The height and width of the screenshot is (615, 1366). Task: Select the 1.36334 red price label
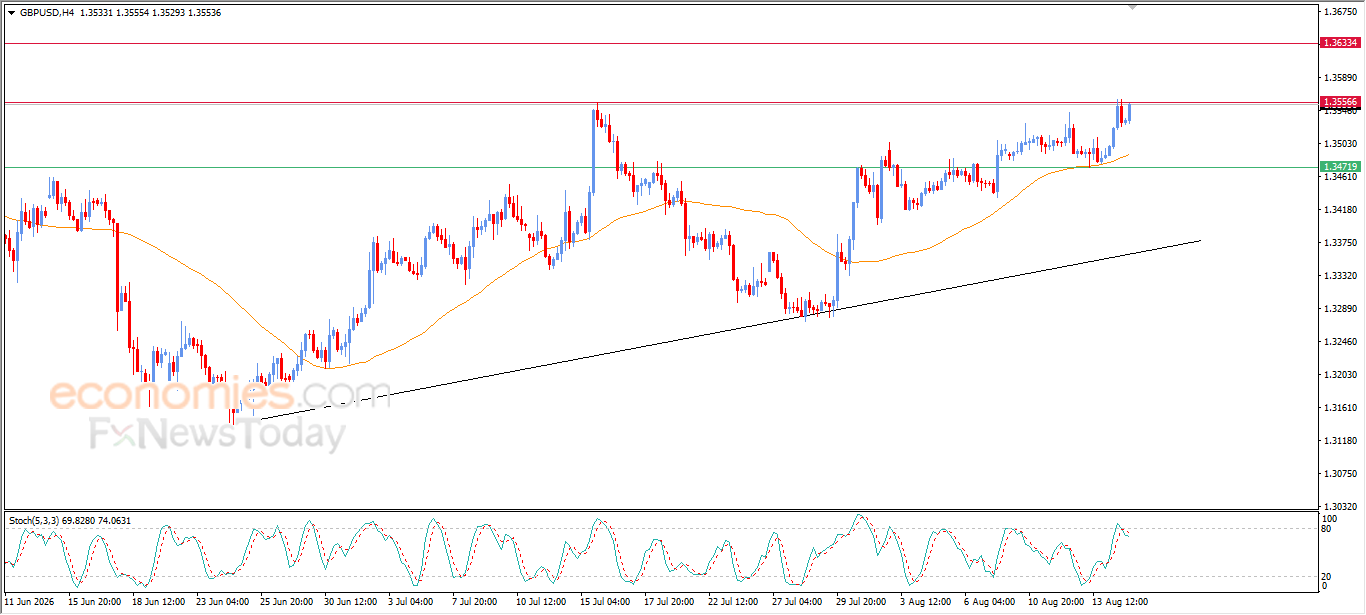pos(1340,43)
